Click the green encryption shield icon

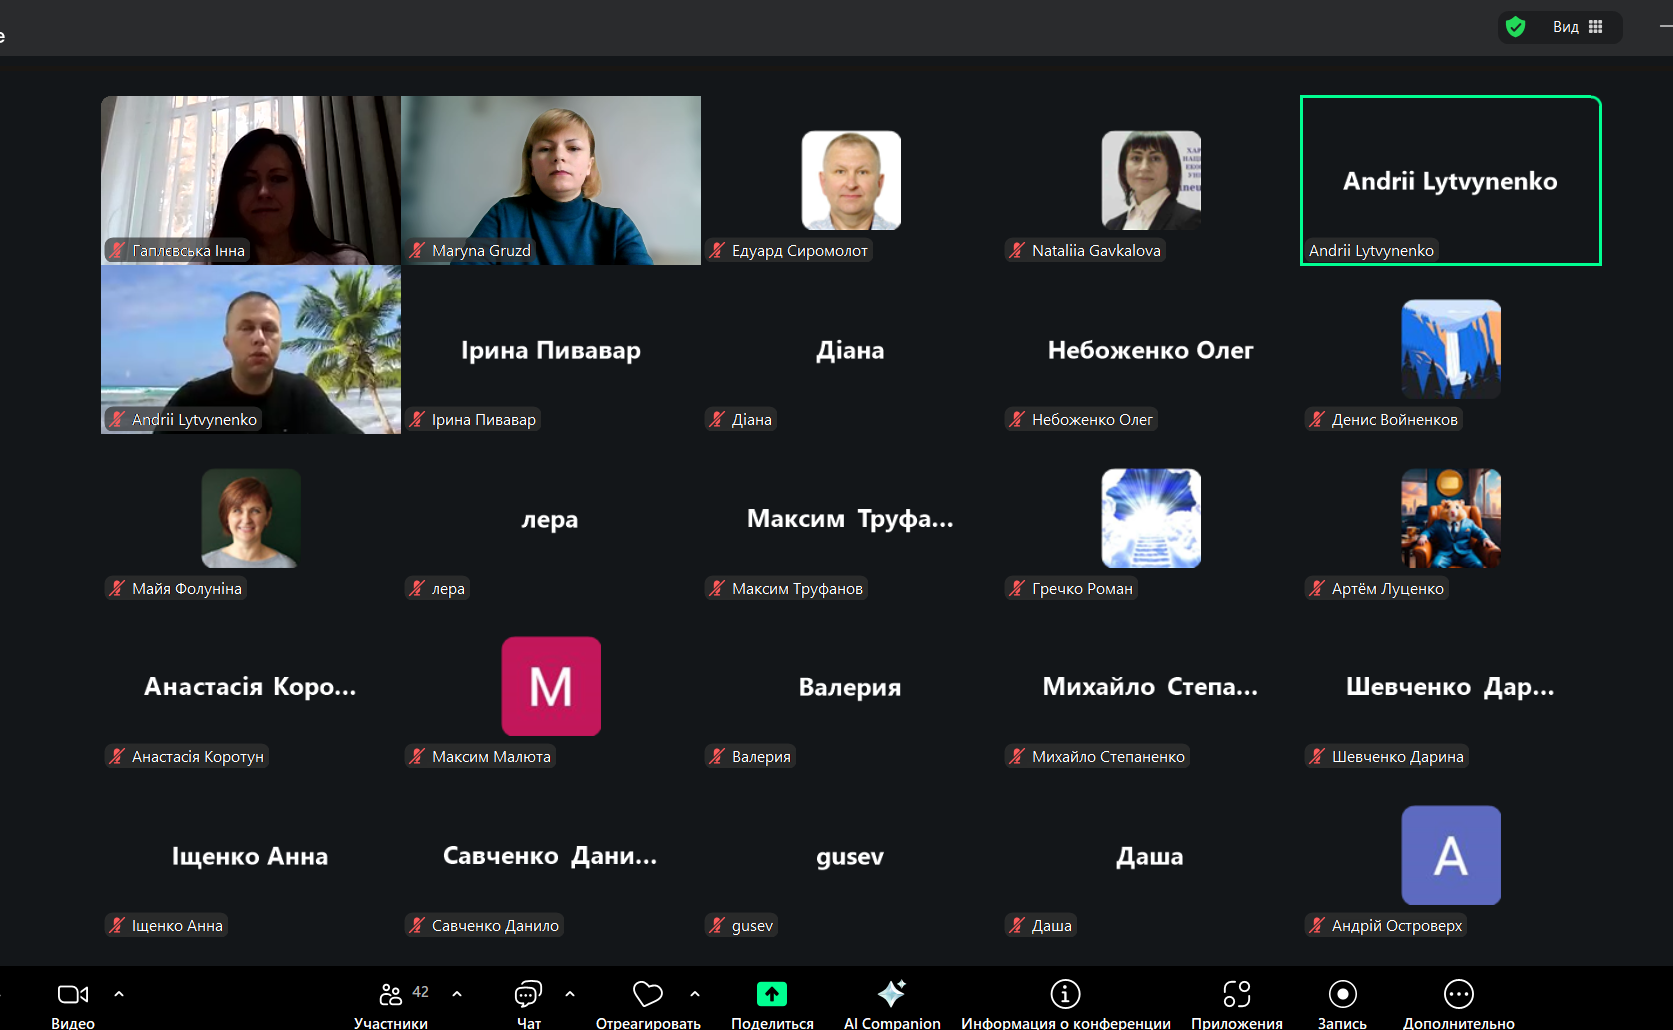1515,27
